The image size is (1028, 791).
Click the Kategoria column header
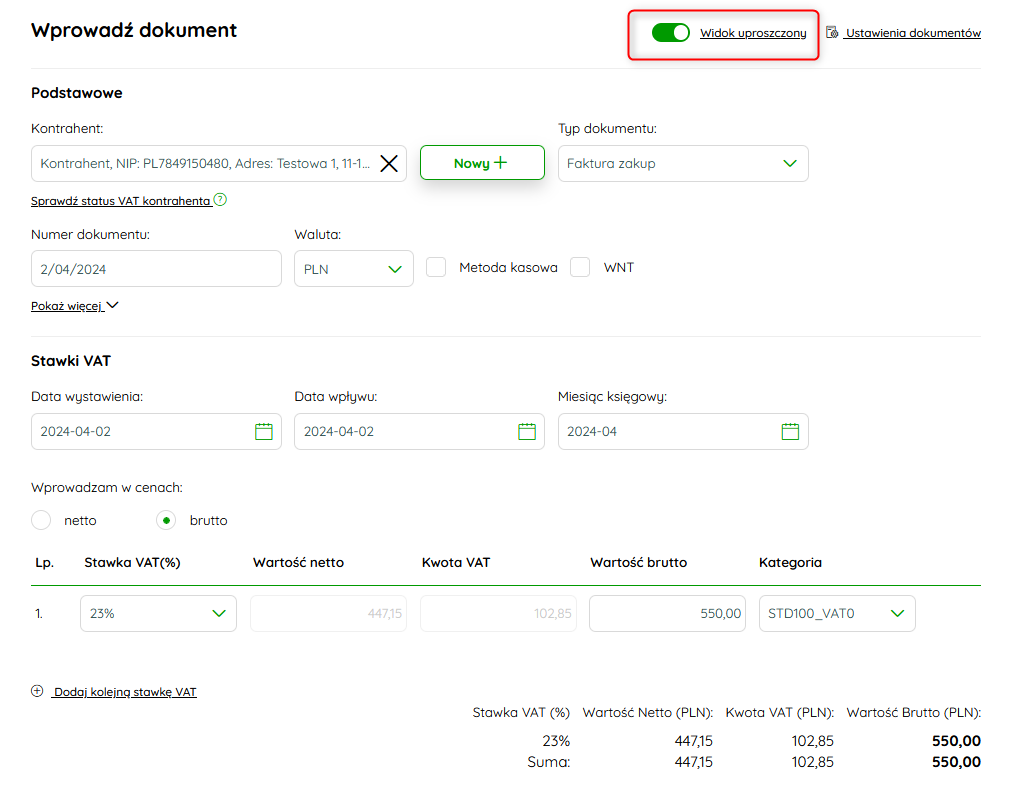(790, 562)
